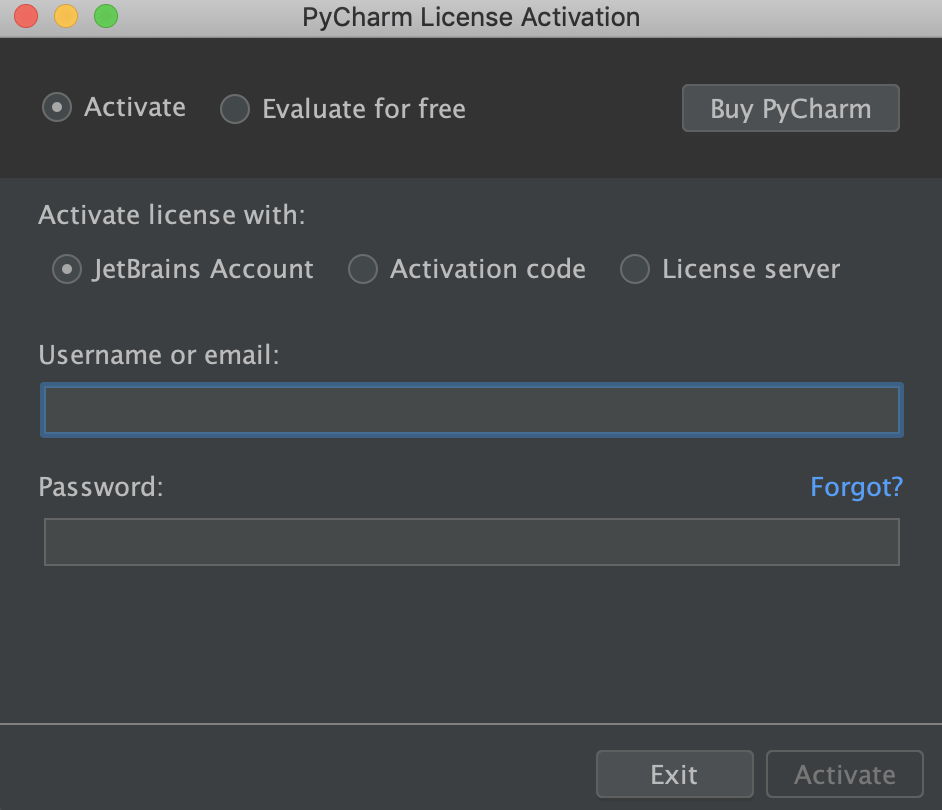Image resolution: width=942 pixels, height=810 pixels.
Task: Click the Exit button
Action: tap(675, 774)
